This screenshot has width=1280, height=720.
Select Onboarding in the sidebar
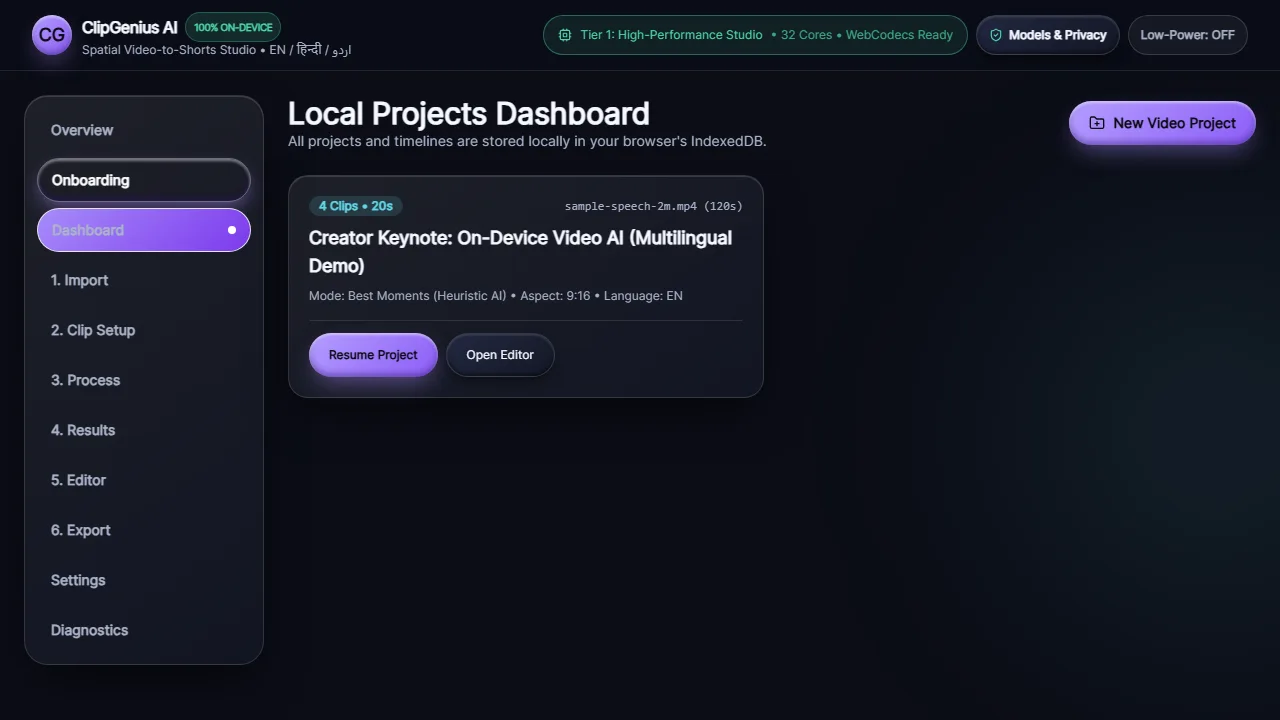(144, 180)
